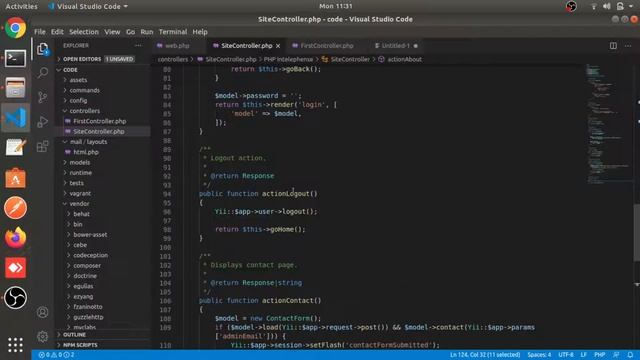The height and width of the screenshot is (360, 640).
Task: Expand the commands folder
Action: [103, 90]
